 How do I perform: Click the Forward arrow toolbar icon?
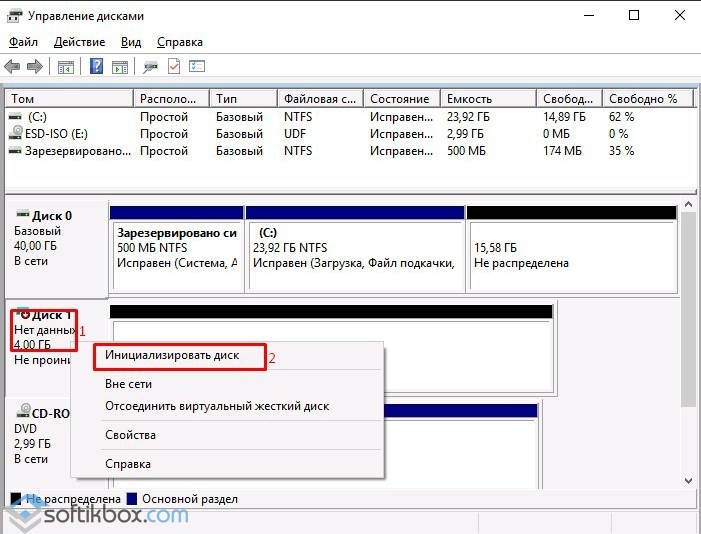click(x=34, y=67)
